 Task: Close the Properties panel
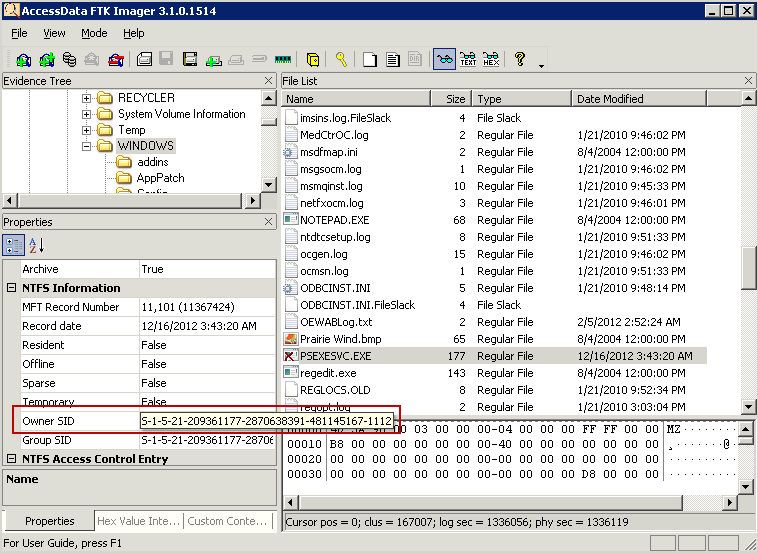269,222
